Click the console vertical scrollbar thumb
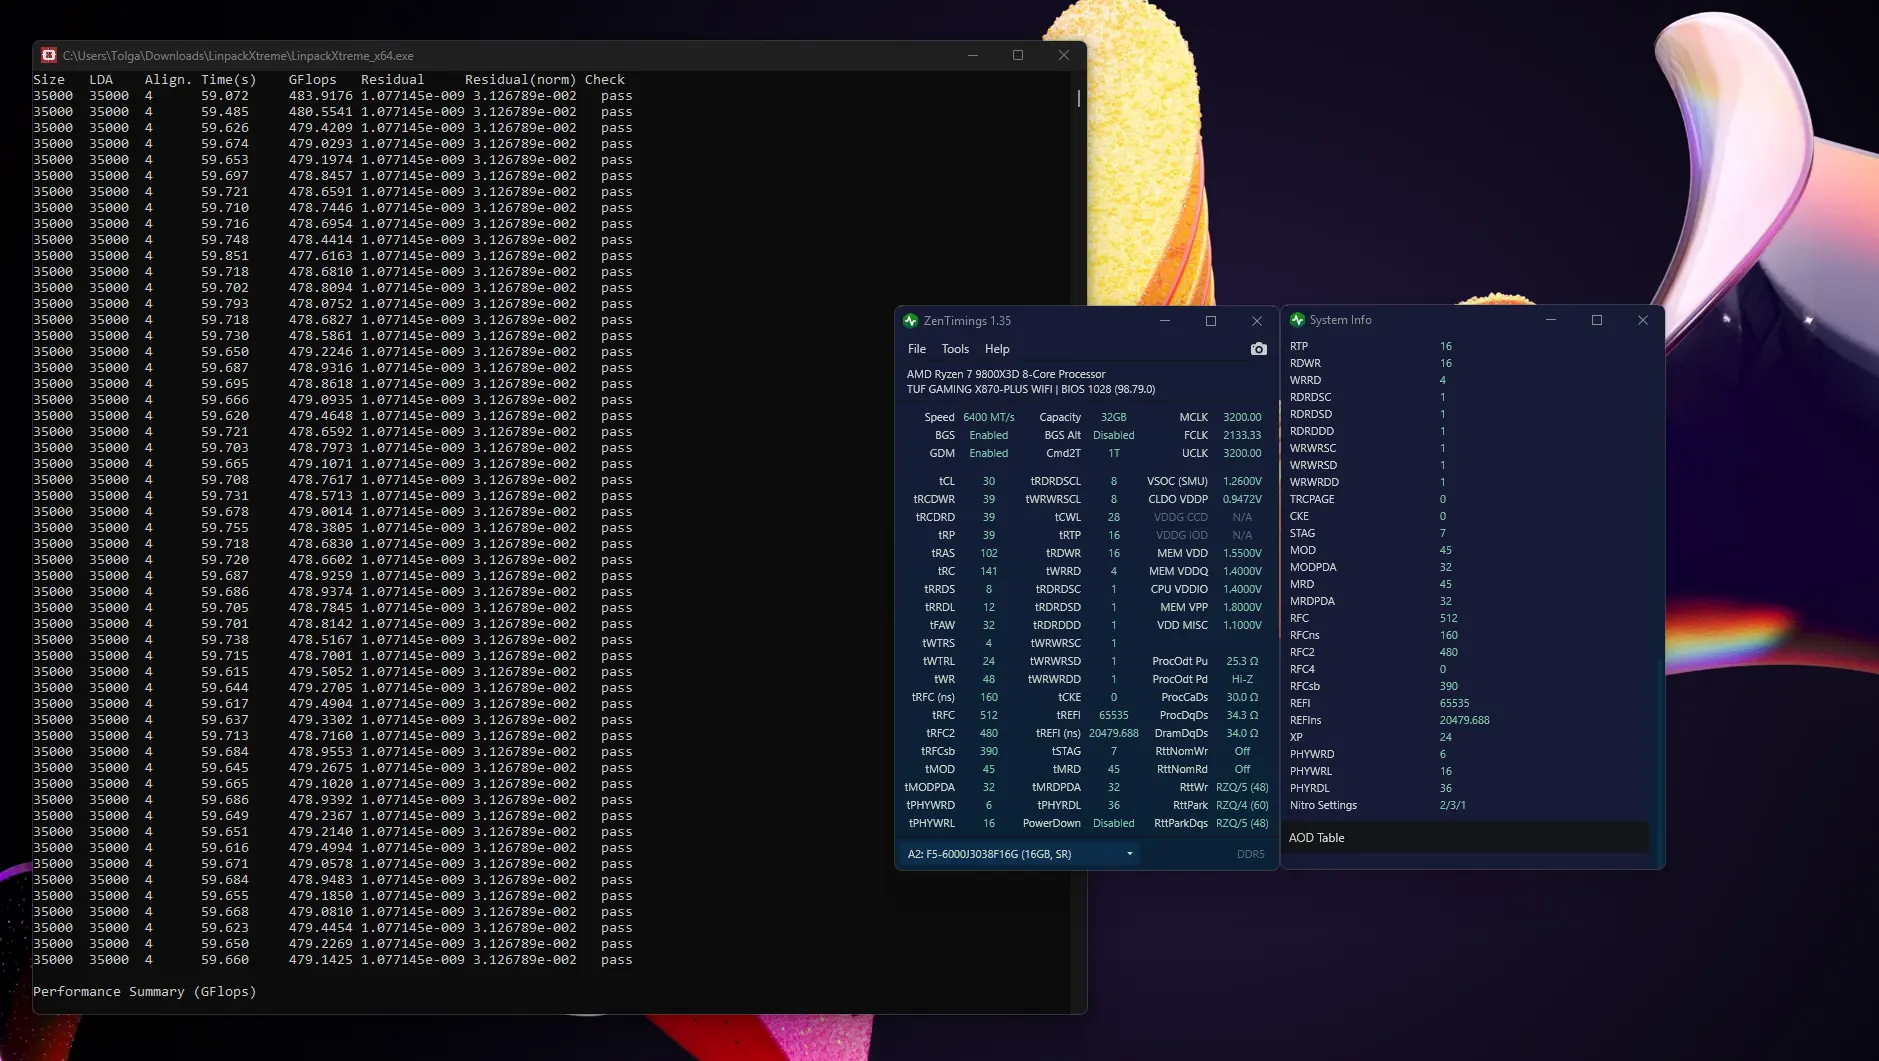 coord(1078,98)
